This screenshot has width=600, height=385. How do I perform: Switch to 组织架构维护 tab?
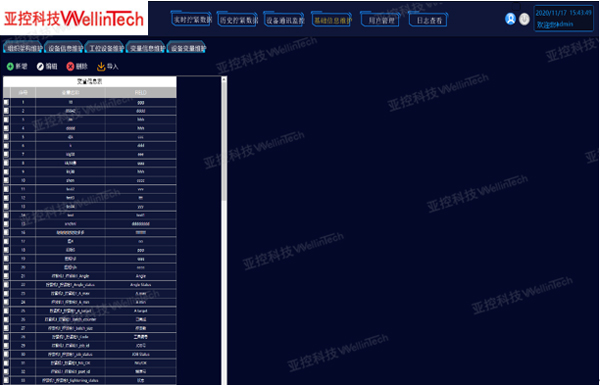click(24, 48)
